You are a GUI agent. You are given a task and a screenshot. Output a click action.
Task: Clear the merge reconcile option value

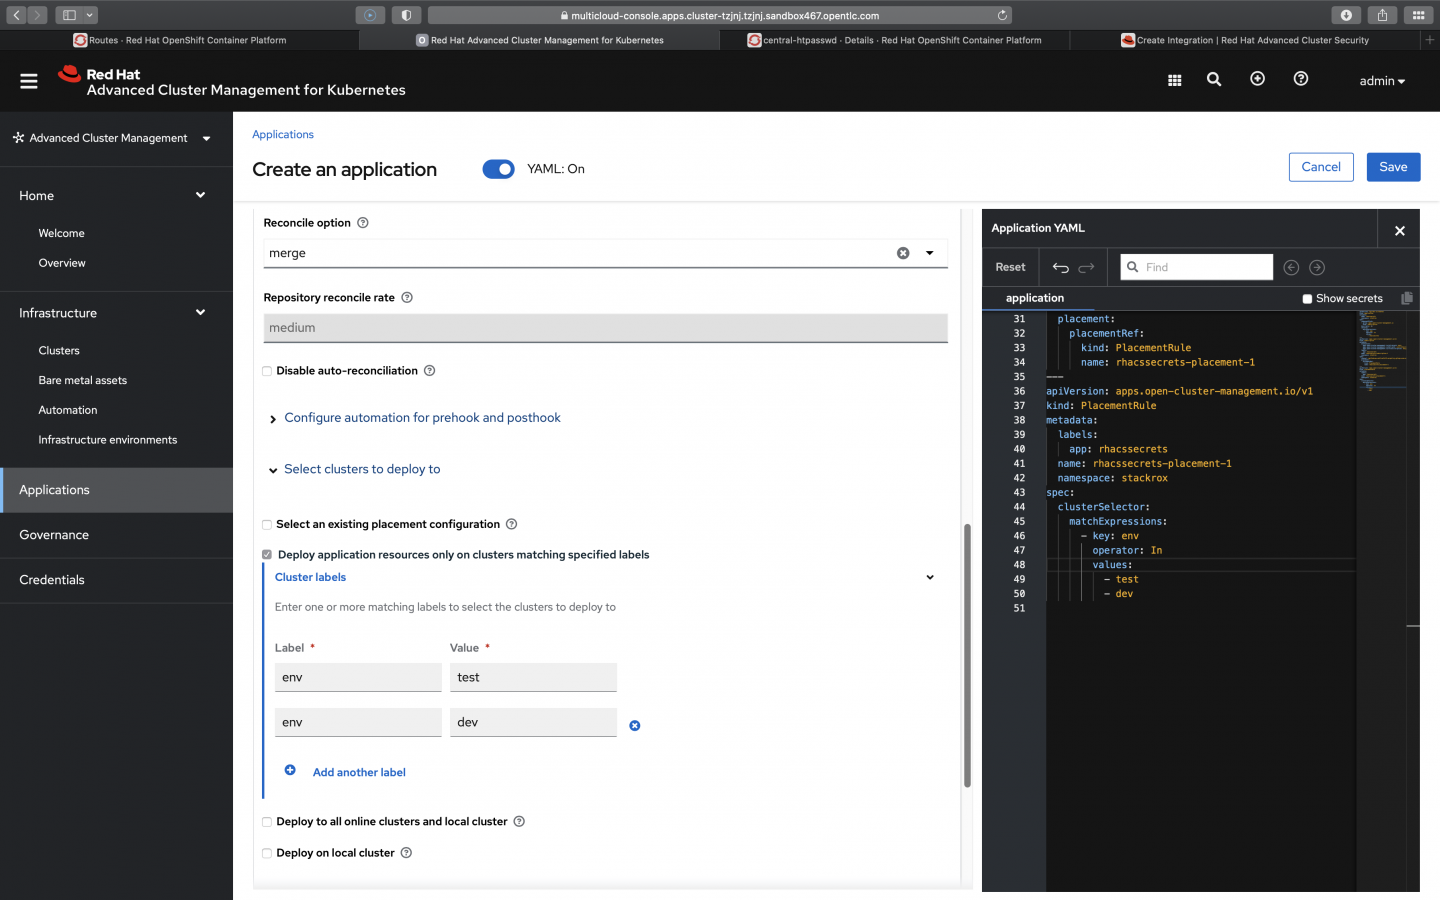903,253
